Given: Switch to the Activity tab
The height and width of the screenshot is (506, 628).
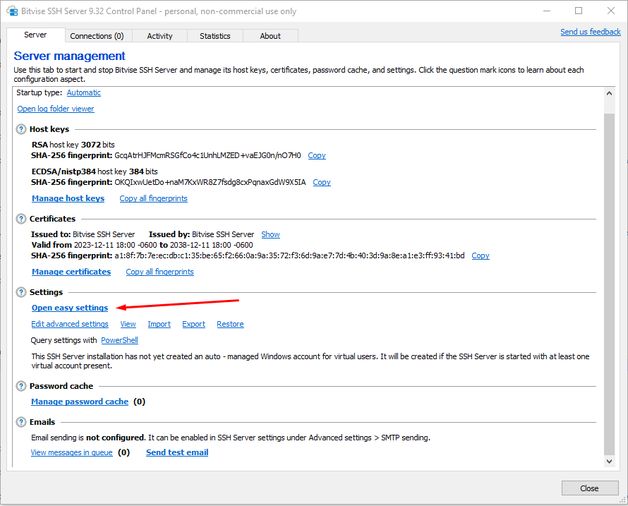Looking at the screenshot, I should pos(159,36).
